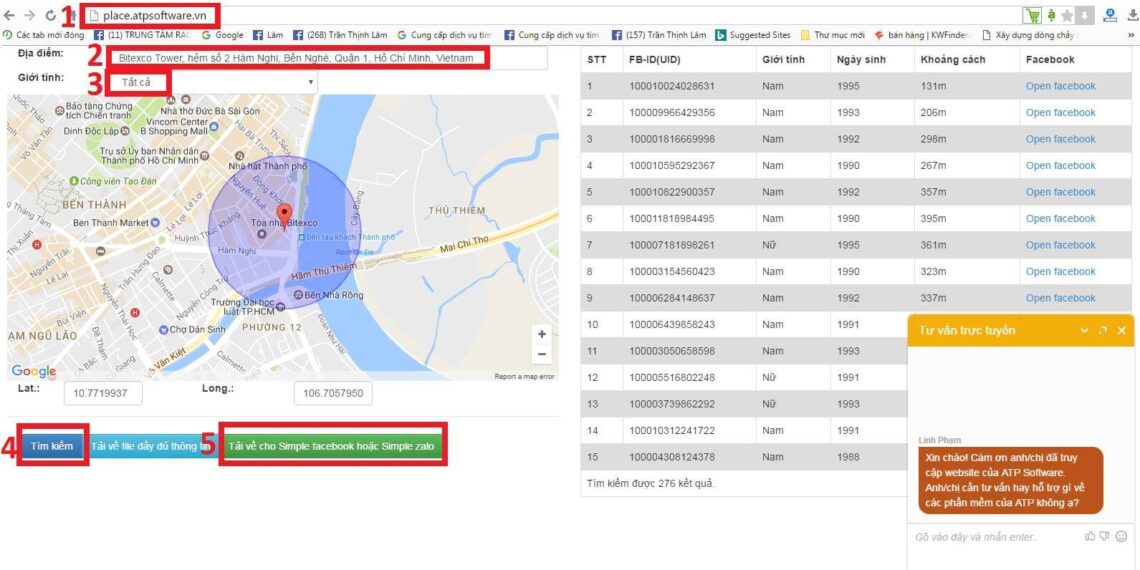Open the 'Thư mục mới' bookmark folder
Screen dimensions: 1140x570
(832, 35)
